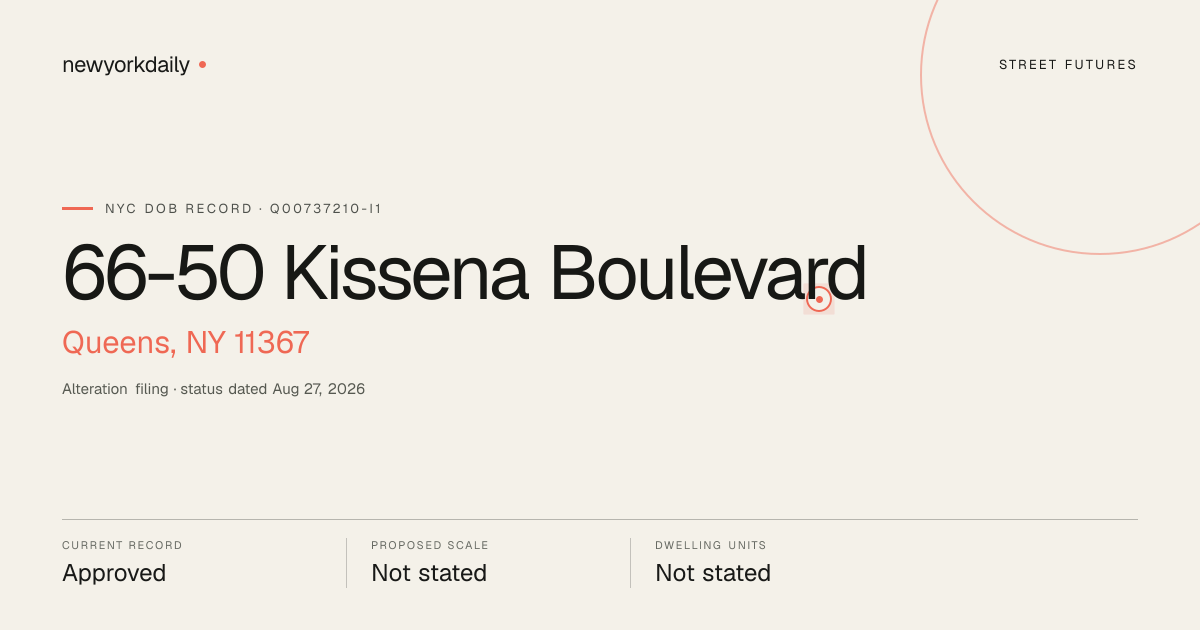Click the orange dot beside newyorkdaily

(202, 65)
